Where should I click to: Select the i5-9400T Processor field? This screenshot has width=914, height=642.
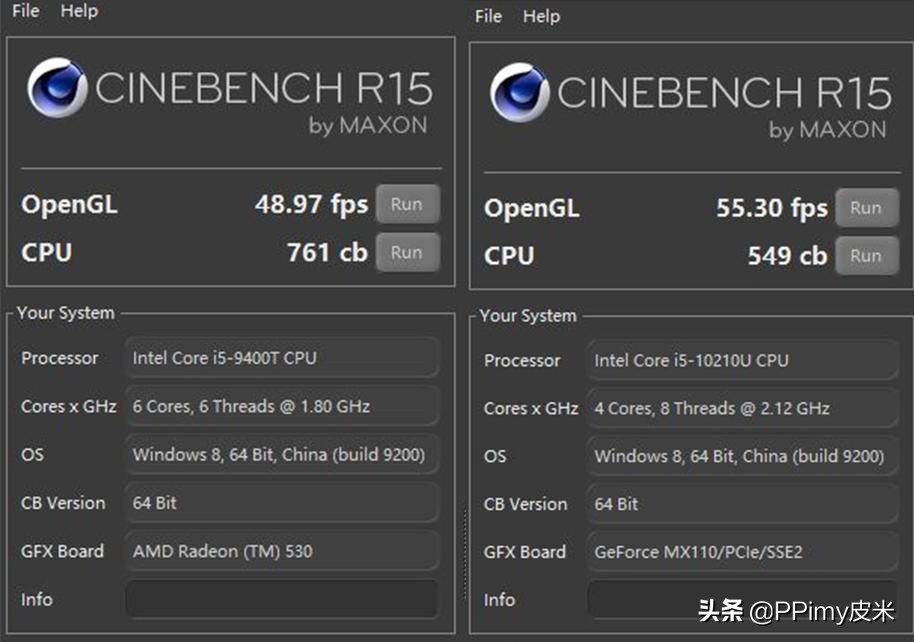pyautogui.click(x=281, y=358)
